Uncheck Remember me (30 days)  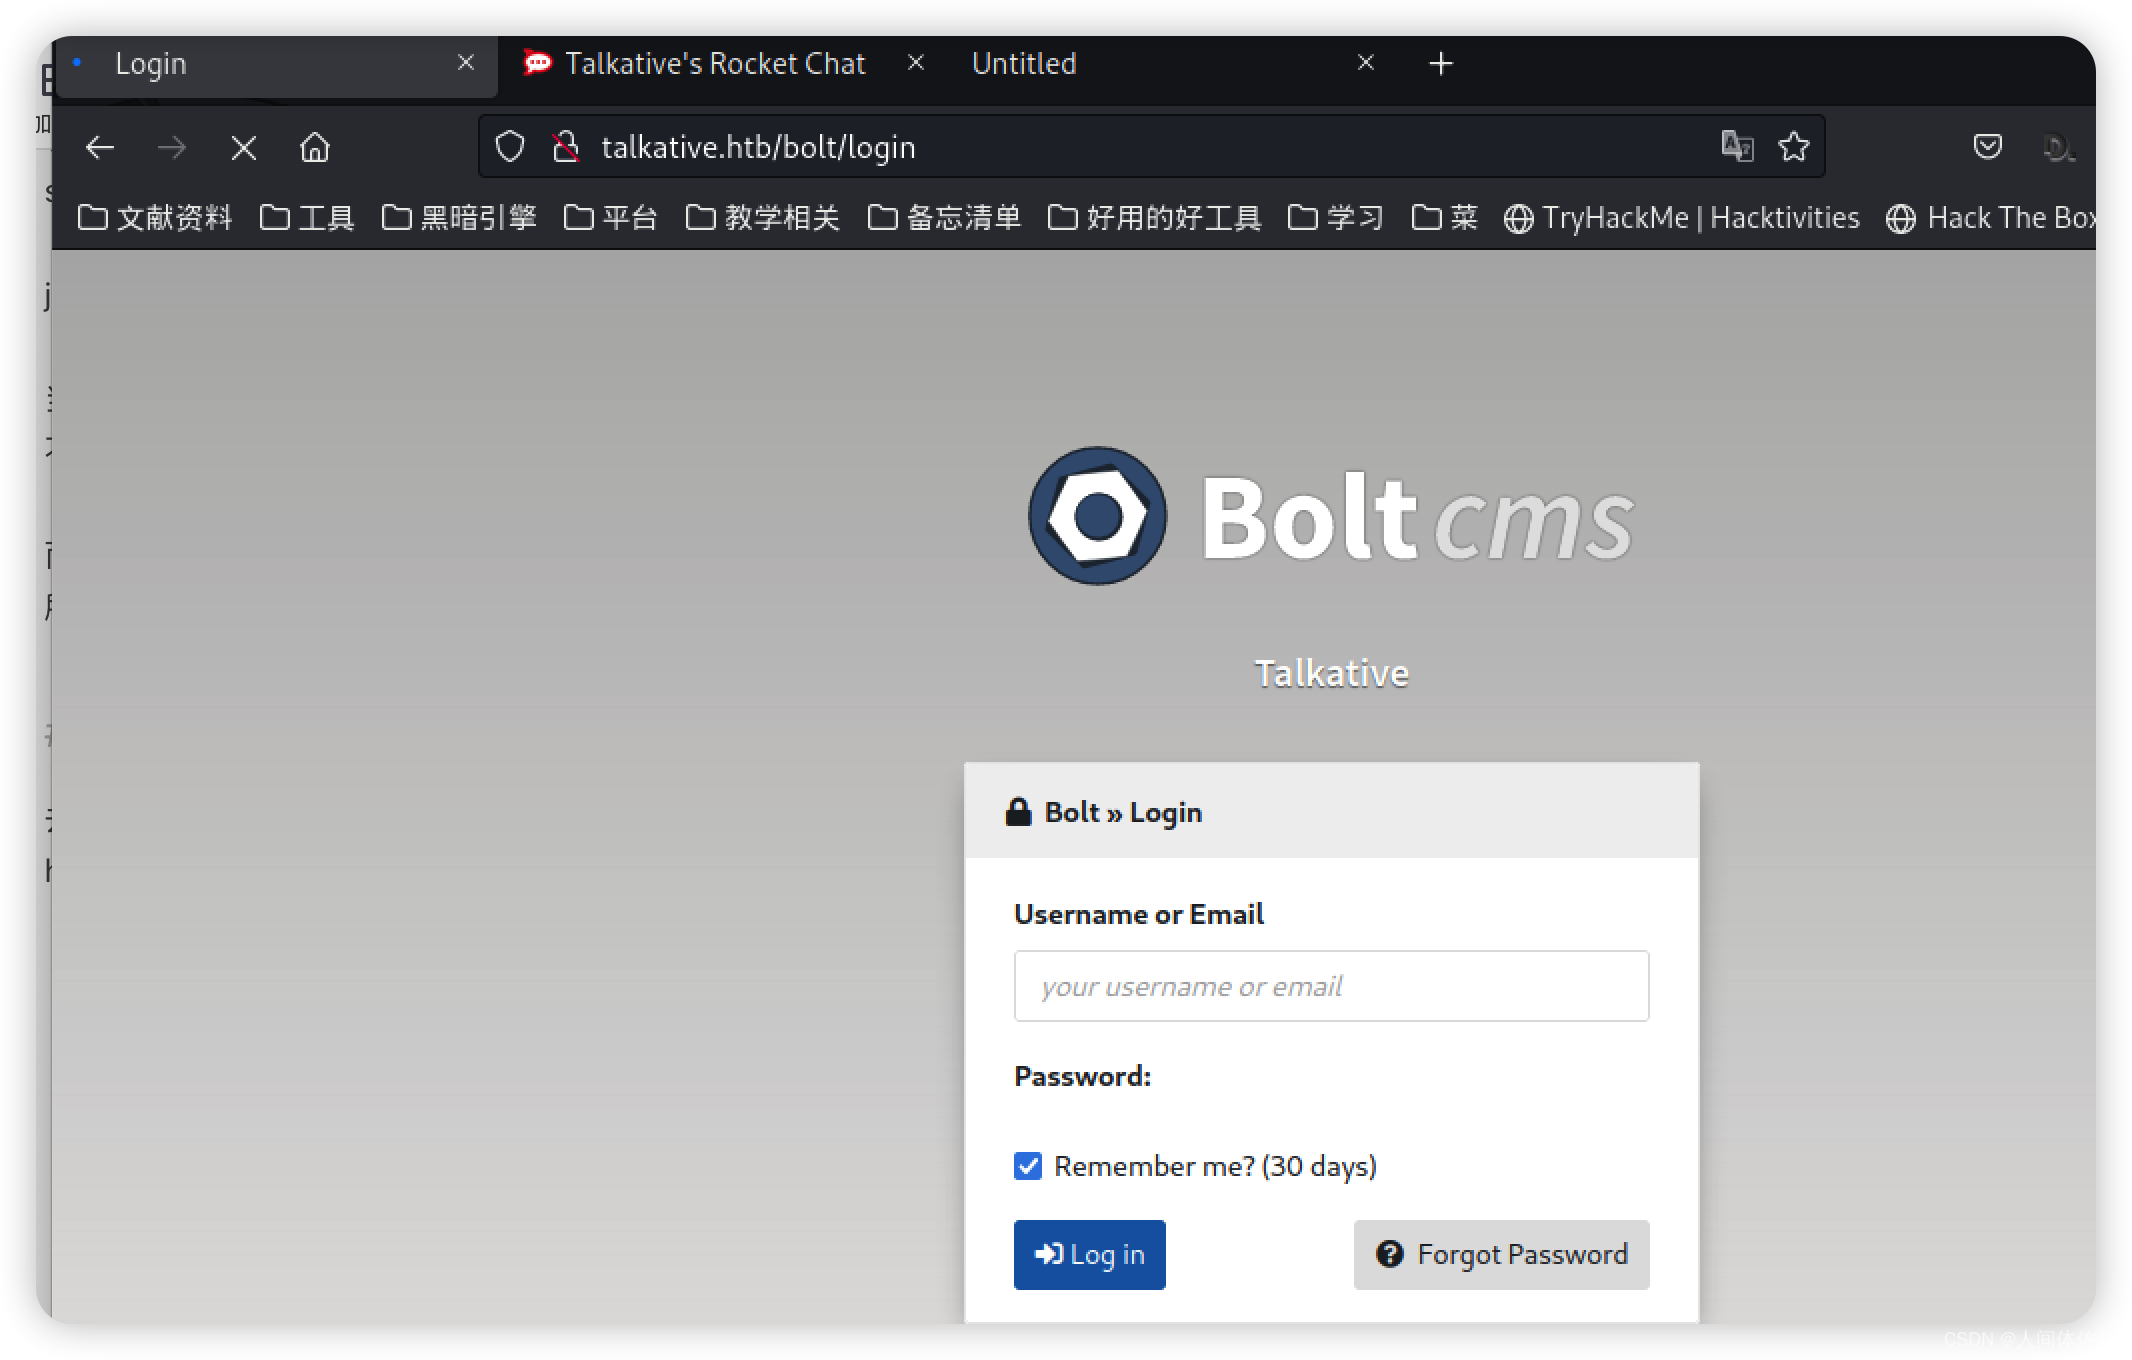(x=1028, y=1166)
